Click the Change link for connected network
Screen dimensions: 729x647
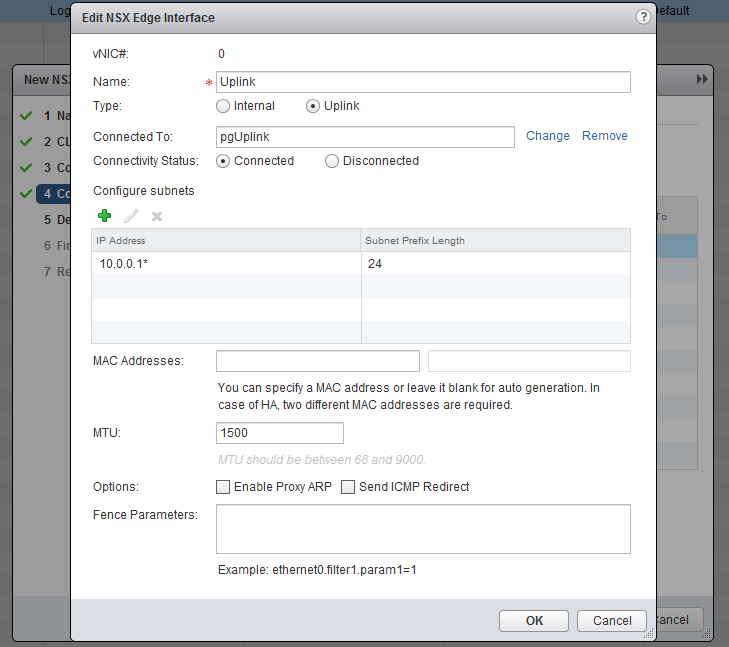coord(548,136)
